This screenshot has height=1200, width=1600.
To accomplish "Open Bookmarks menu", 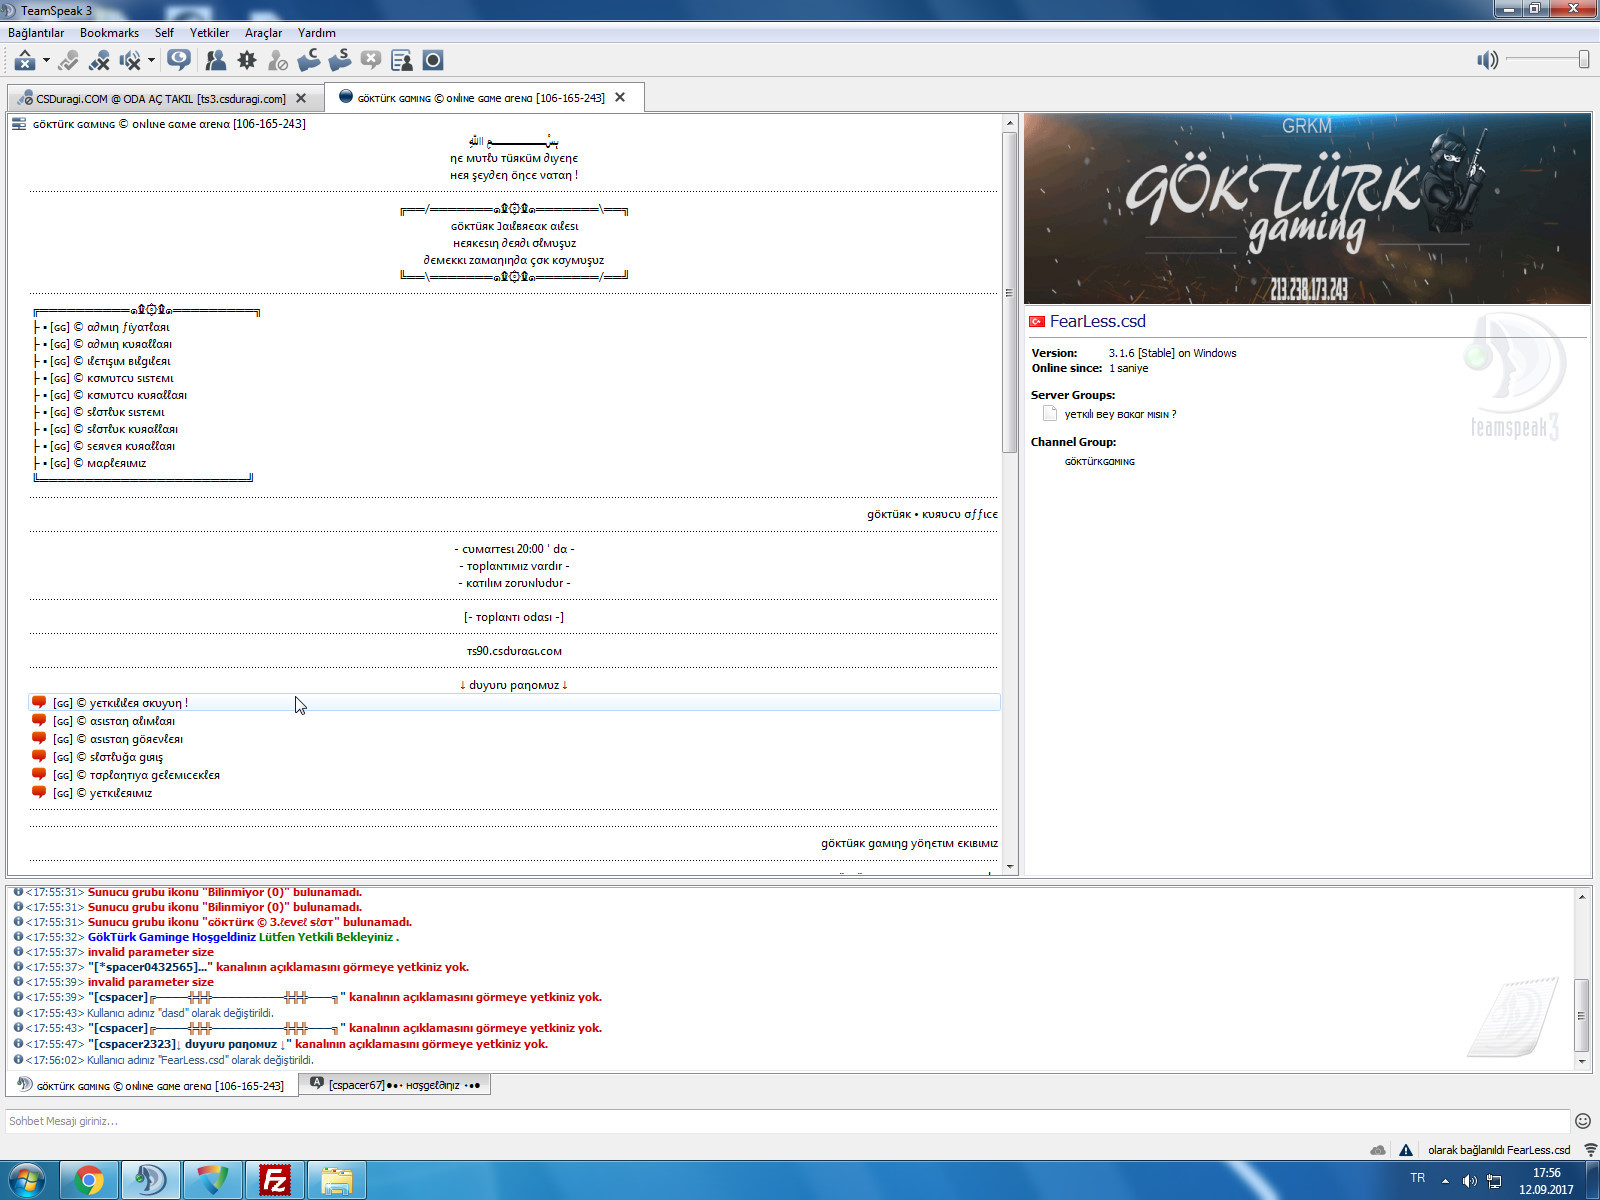I will coord(109,33).
